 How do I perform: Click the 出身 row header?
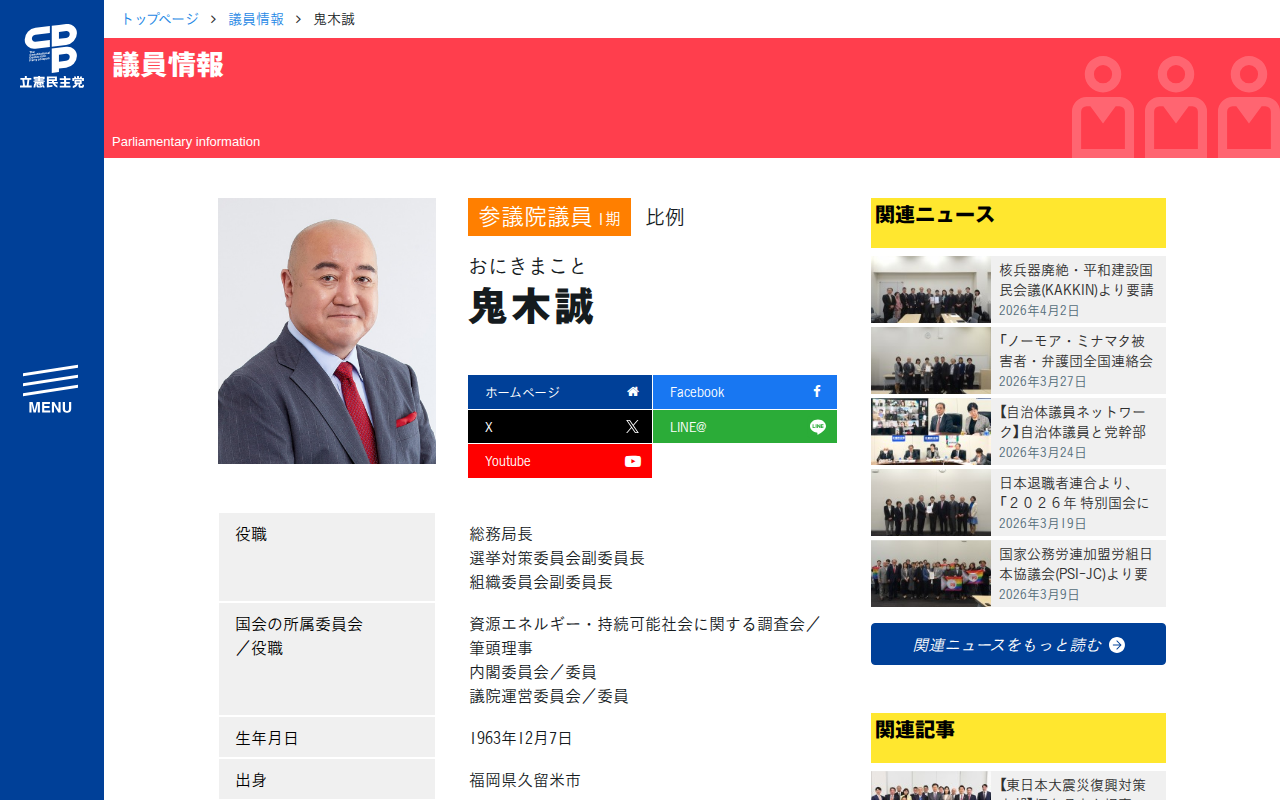point(327,779)
